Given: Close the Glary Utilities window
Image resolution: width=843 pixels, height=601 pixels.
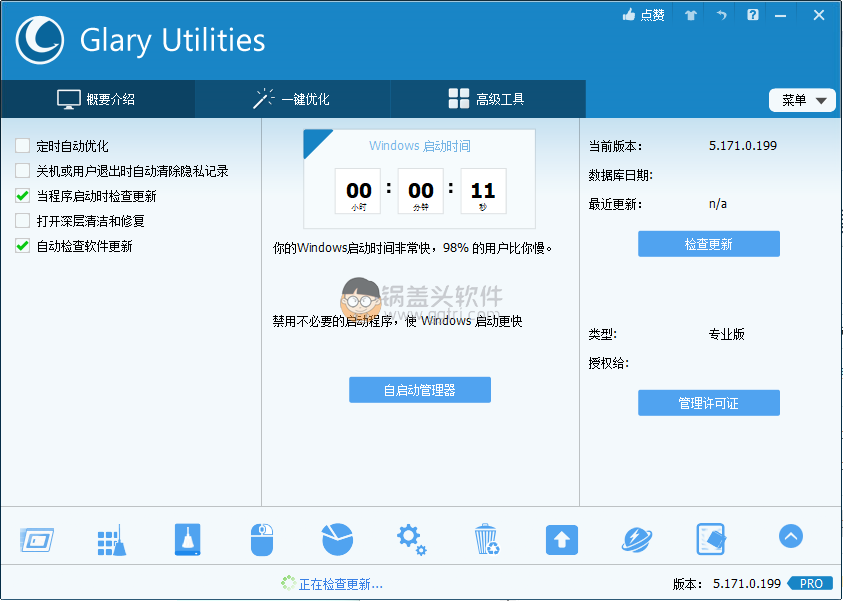Looking at the screenshot, I should (x=819, y=15).
